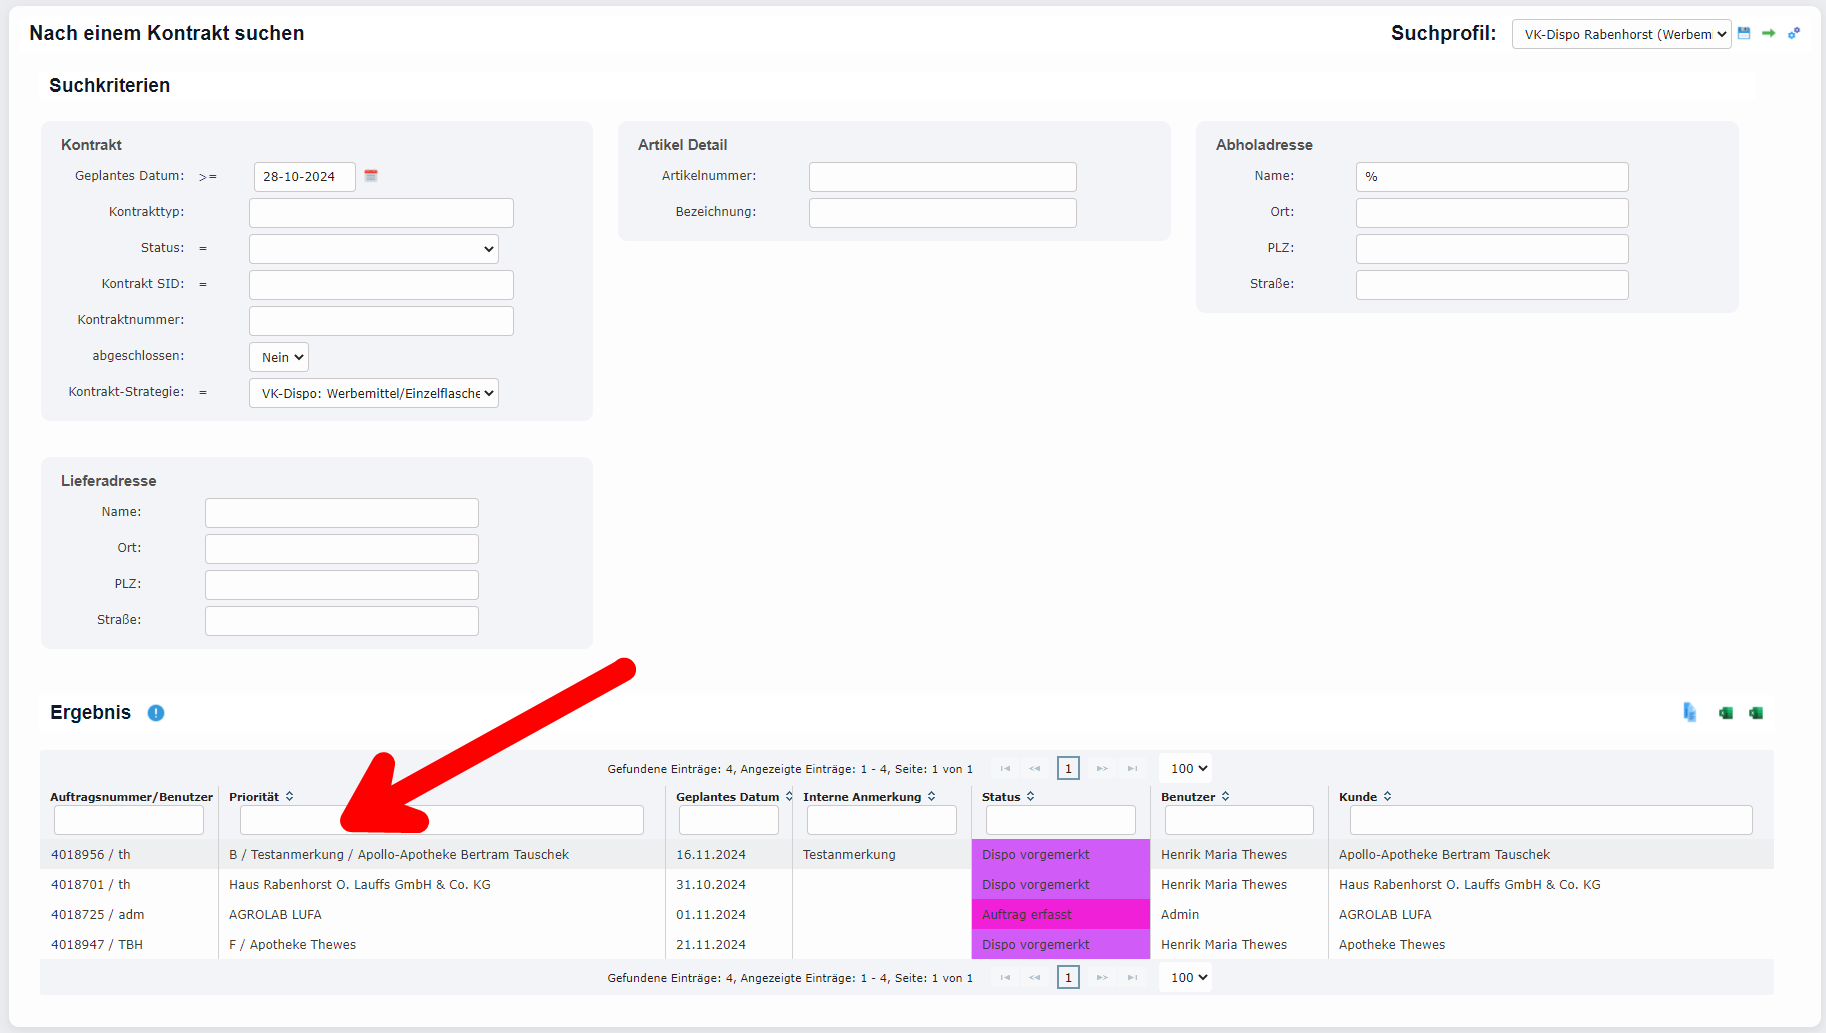
Task: Open the Suchprofil dropdown
Action: [x=1621, y=34]
